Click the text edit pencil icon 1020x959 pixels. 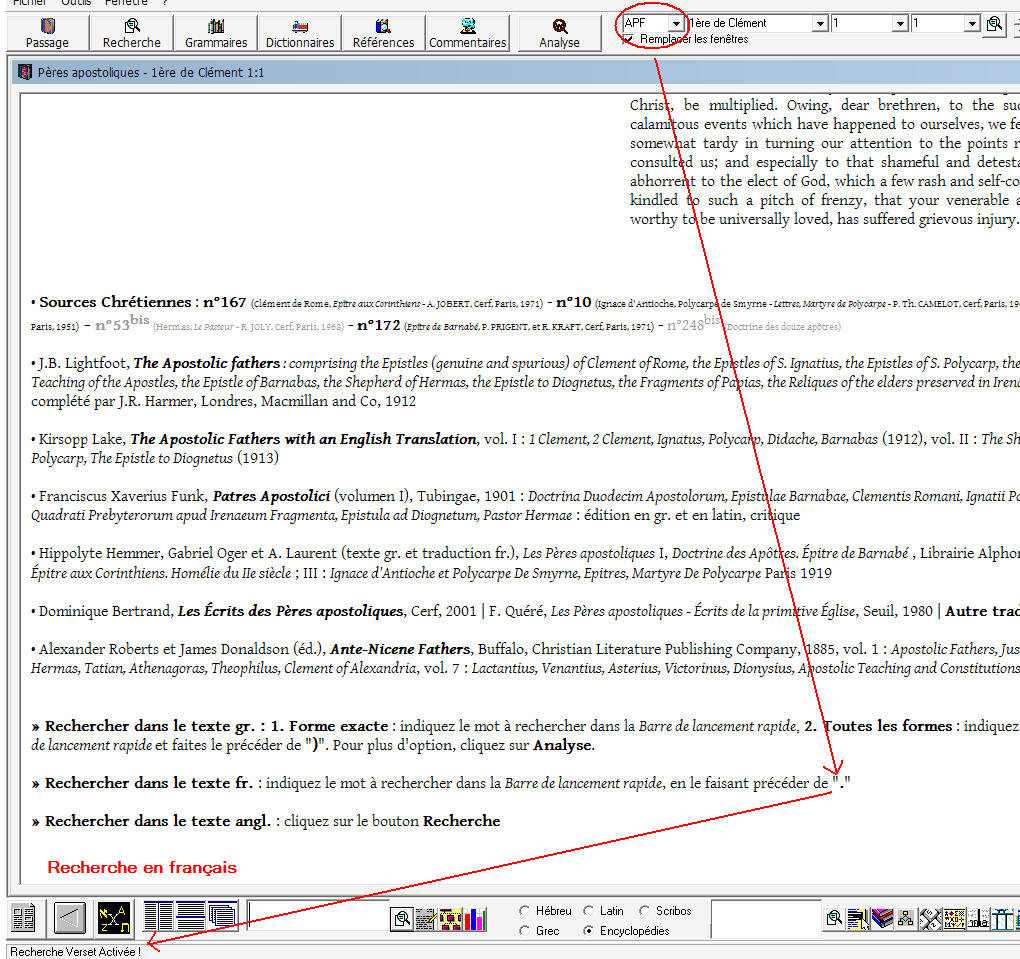(x=425, y=919)
